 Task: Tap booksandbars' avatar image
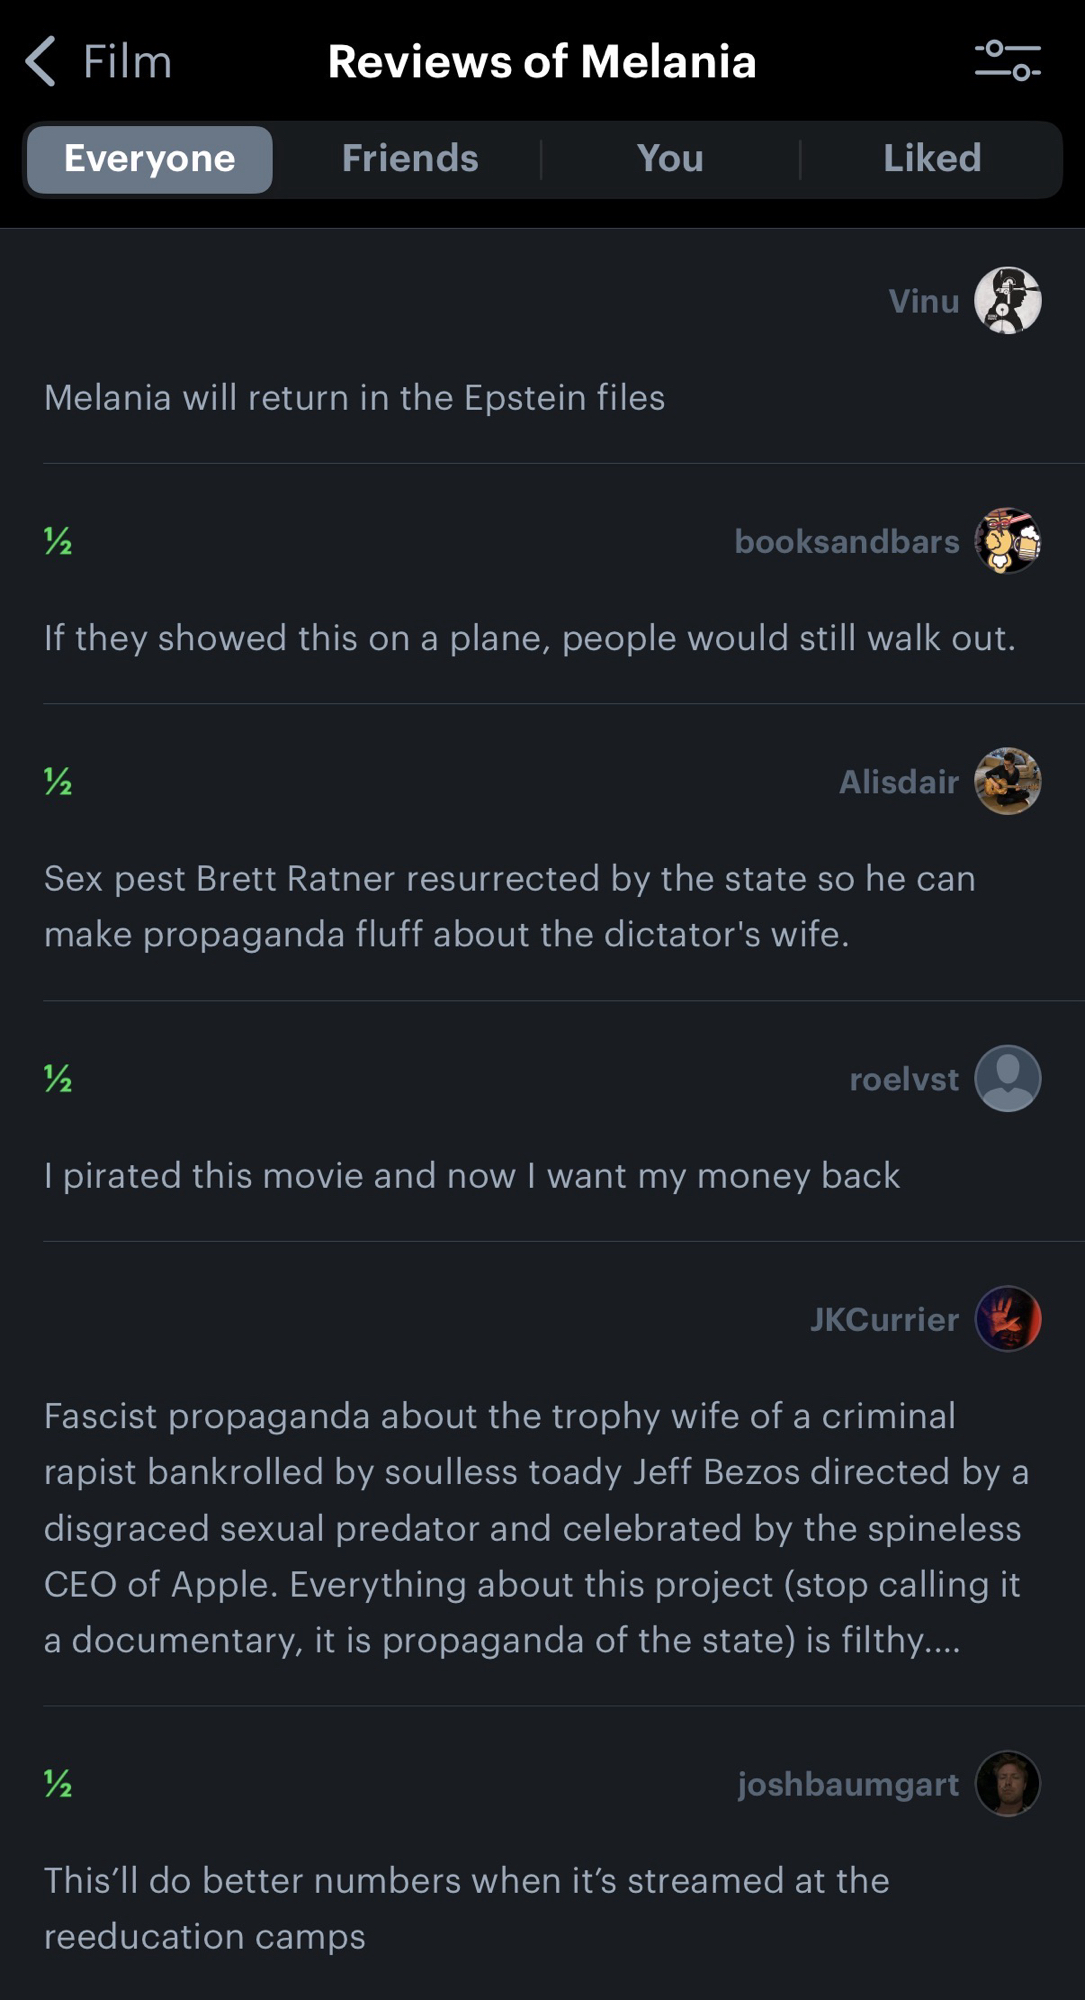click(1007, 541)
